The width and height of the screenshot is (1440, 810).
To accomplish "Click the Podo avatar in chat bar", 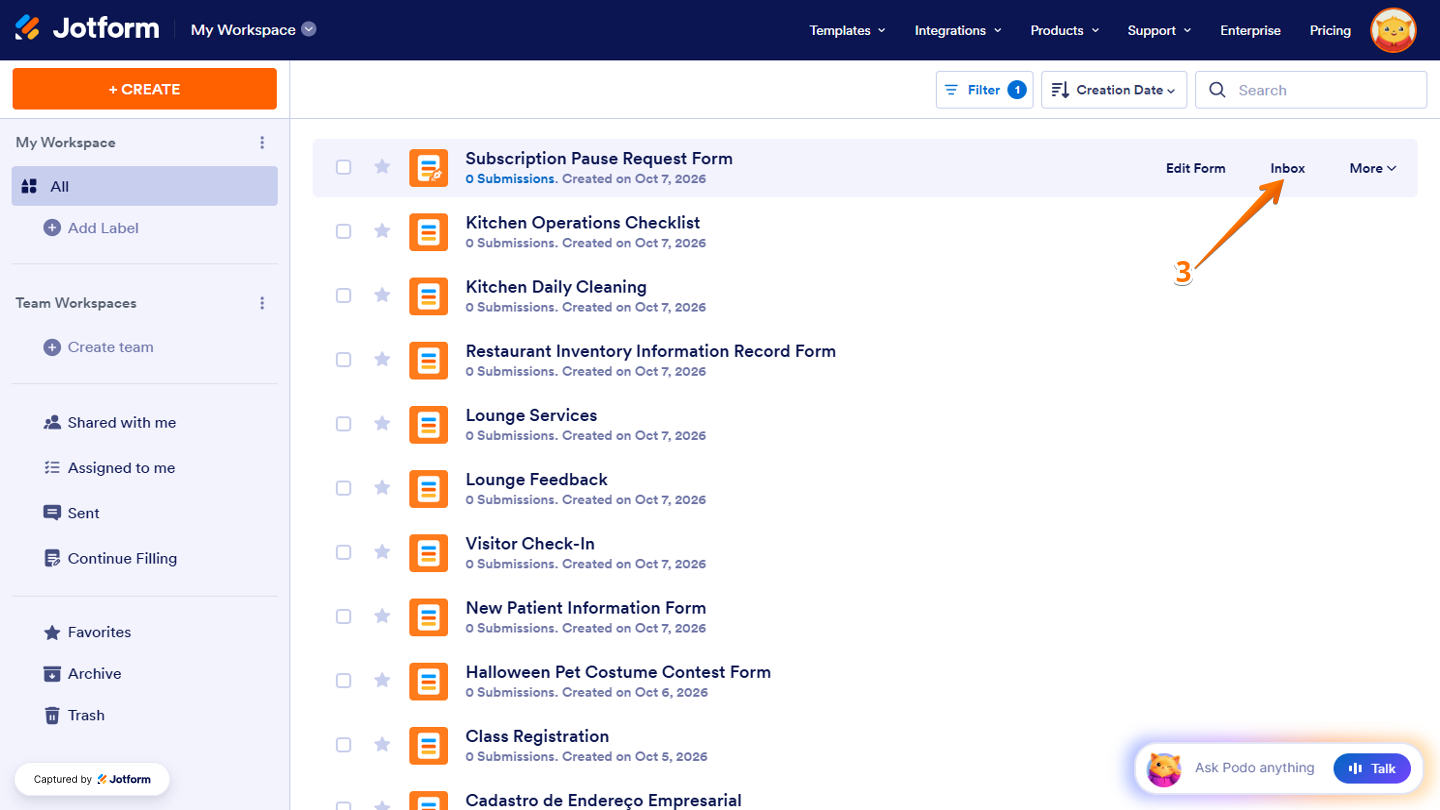I will tap(1164, 768).
